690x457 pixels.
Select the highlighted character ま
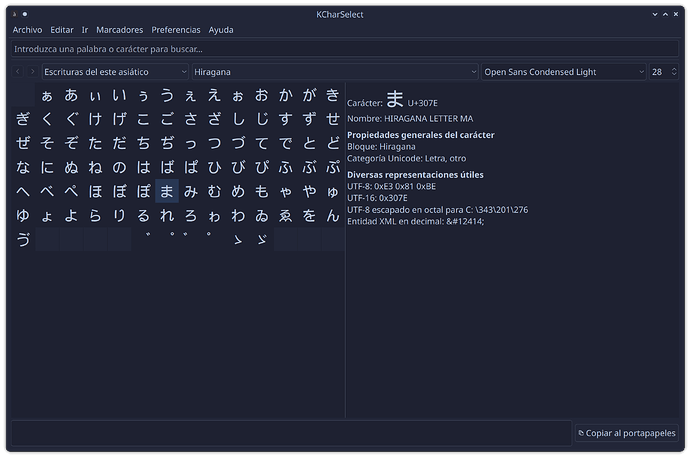tap(167, 191)
